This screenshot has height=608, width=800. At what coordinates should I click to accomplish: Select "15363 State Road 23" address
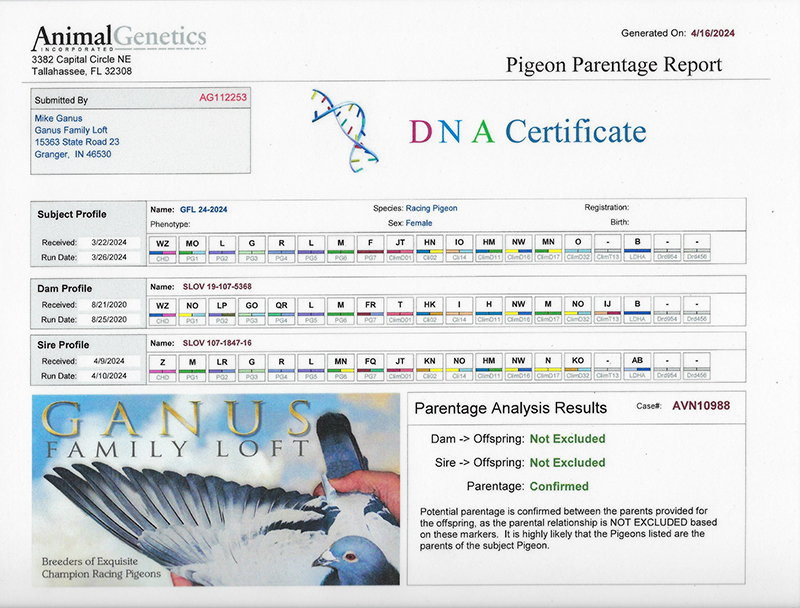point(77,142)
